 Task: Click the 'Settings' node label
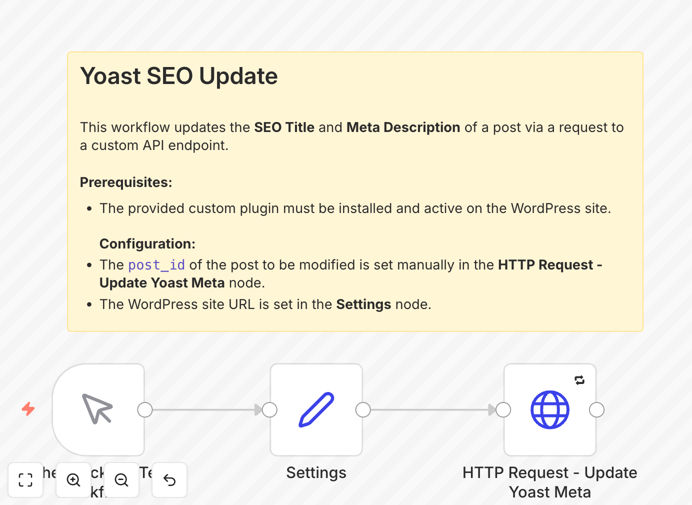point(316,473)
